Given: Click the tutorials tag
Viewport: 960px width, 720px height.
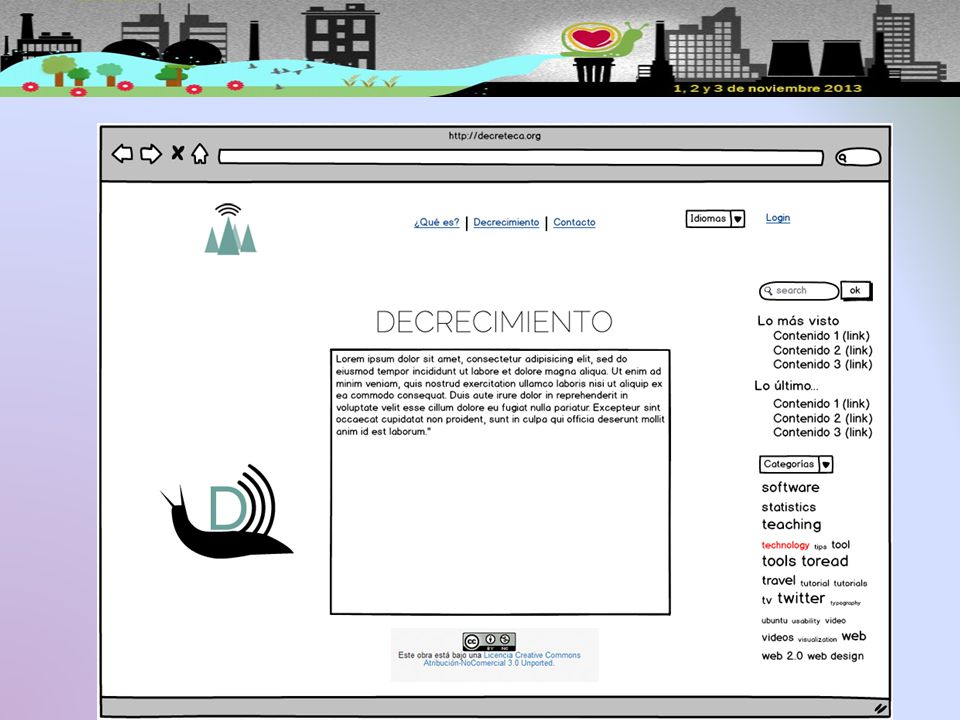Looking at the screenshot, I should (850, 583).
